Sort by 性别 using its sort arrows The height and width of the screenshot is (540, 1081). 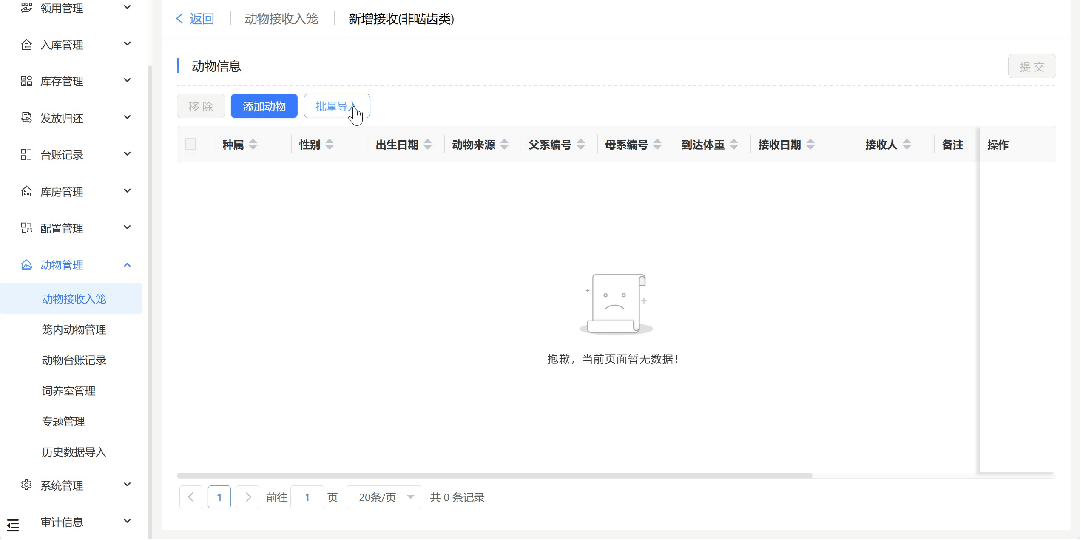(330, 145)
